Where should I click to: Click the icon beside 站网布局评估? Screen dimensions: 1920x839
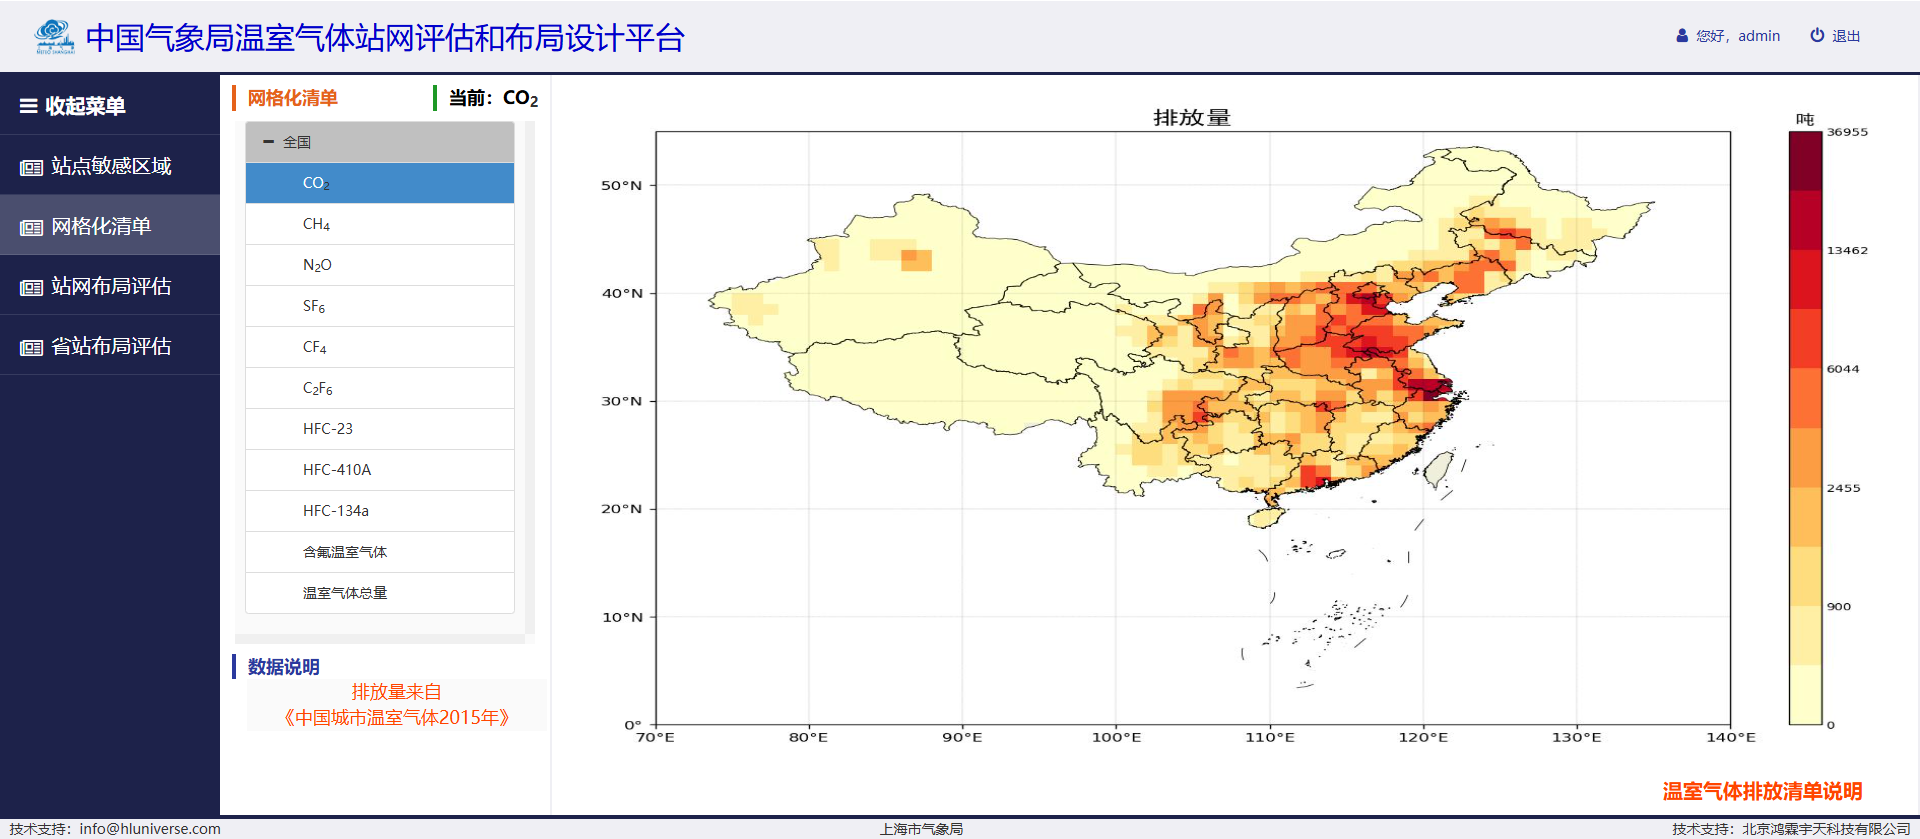(31, 287)
